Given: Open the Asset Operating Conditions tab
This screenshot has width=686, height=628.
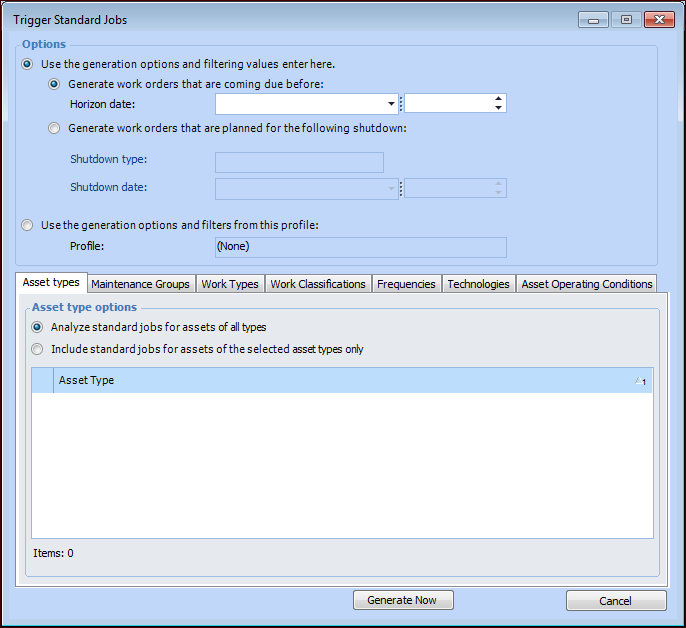Looking at the screenshot, I should point(587,284).
